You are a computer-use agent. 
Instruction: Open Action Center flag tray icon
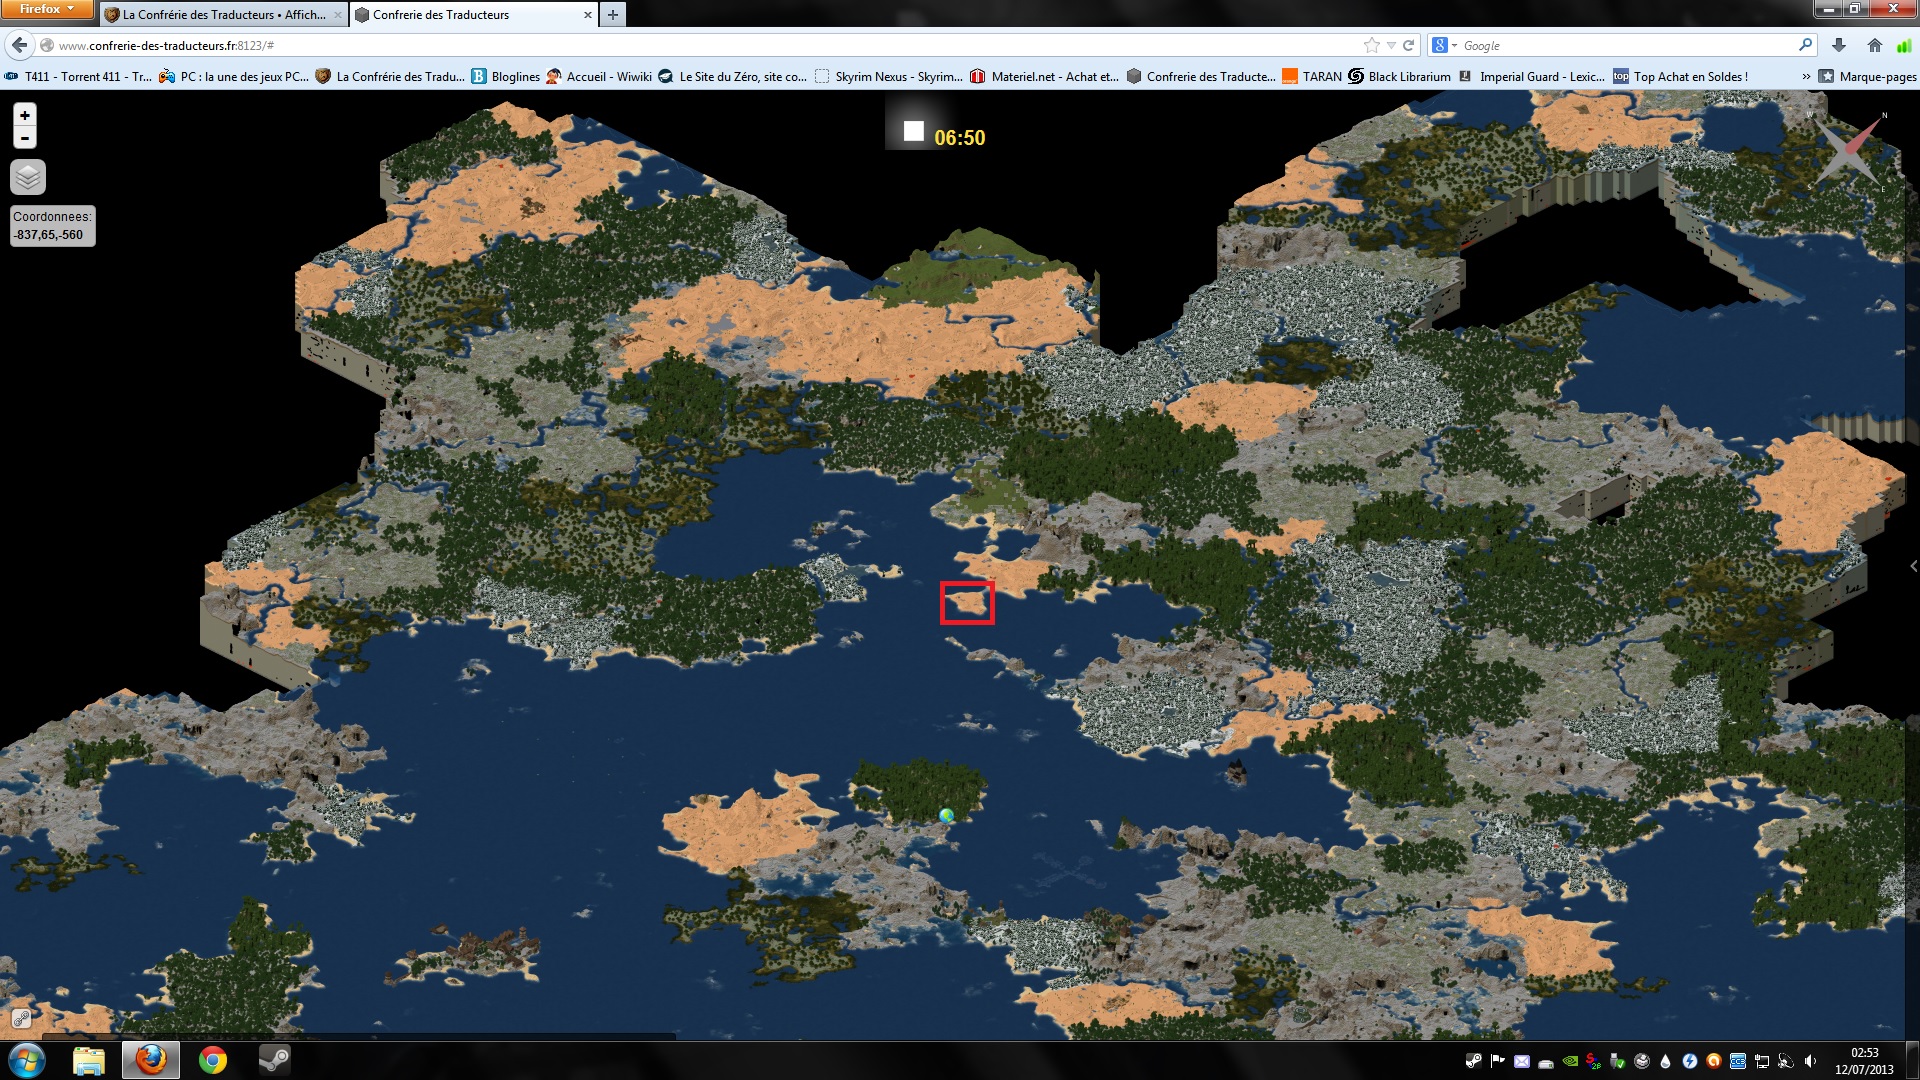coord(1497,1061)
